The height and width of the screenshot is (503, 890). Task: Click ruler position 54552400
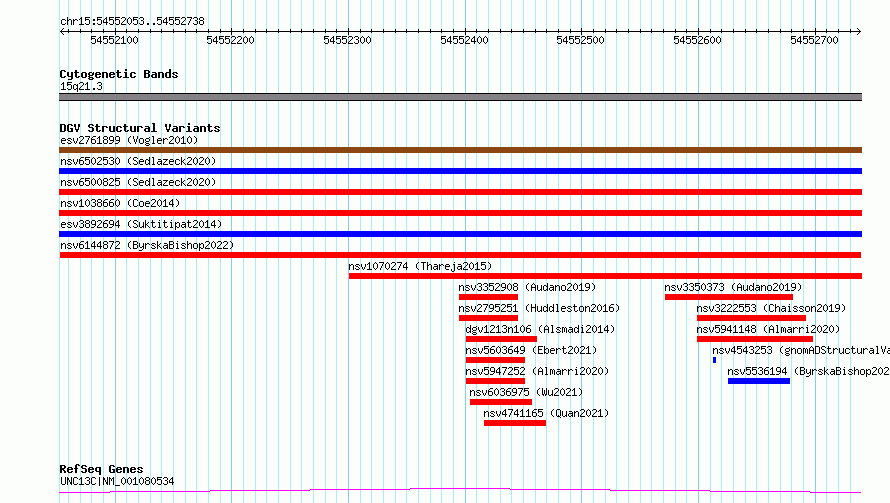point(464,40)
